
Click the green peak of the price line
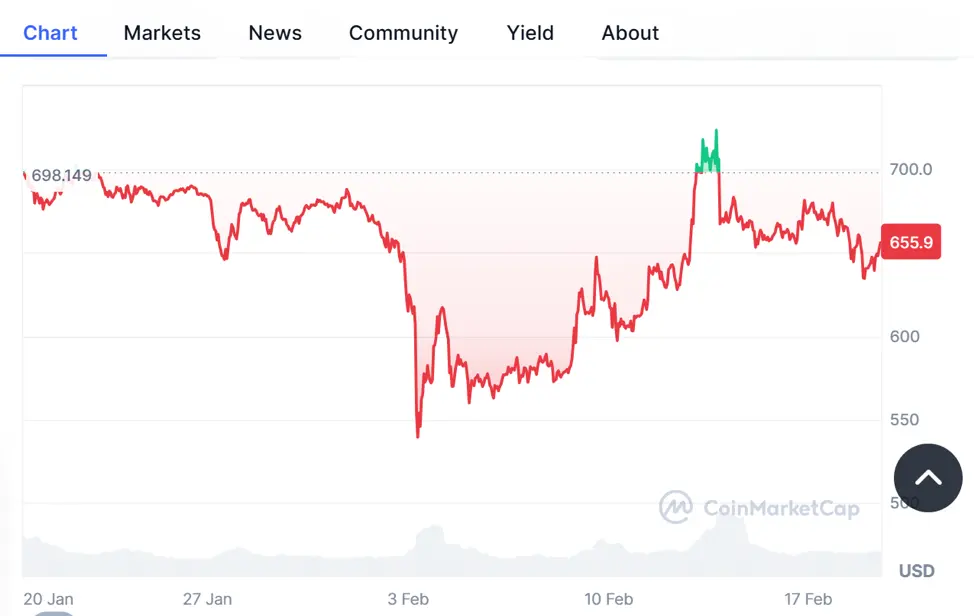(x=716, y=133)
